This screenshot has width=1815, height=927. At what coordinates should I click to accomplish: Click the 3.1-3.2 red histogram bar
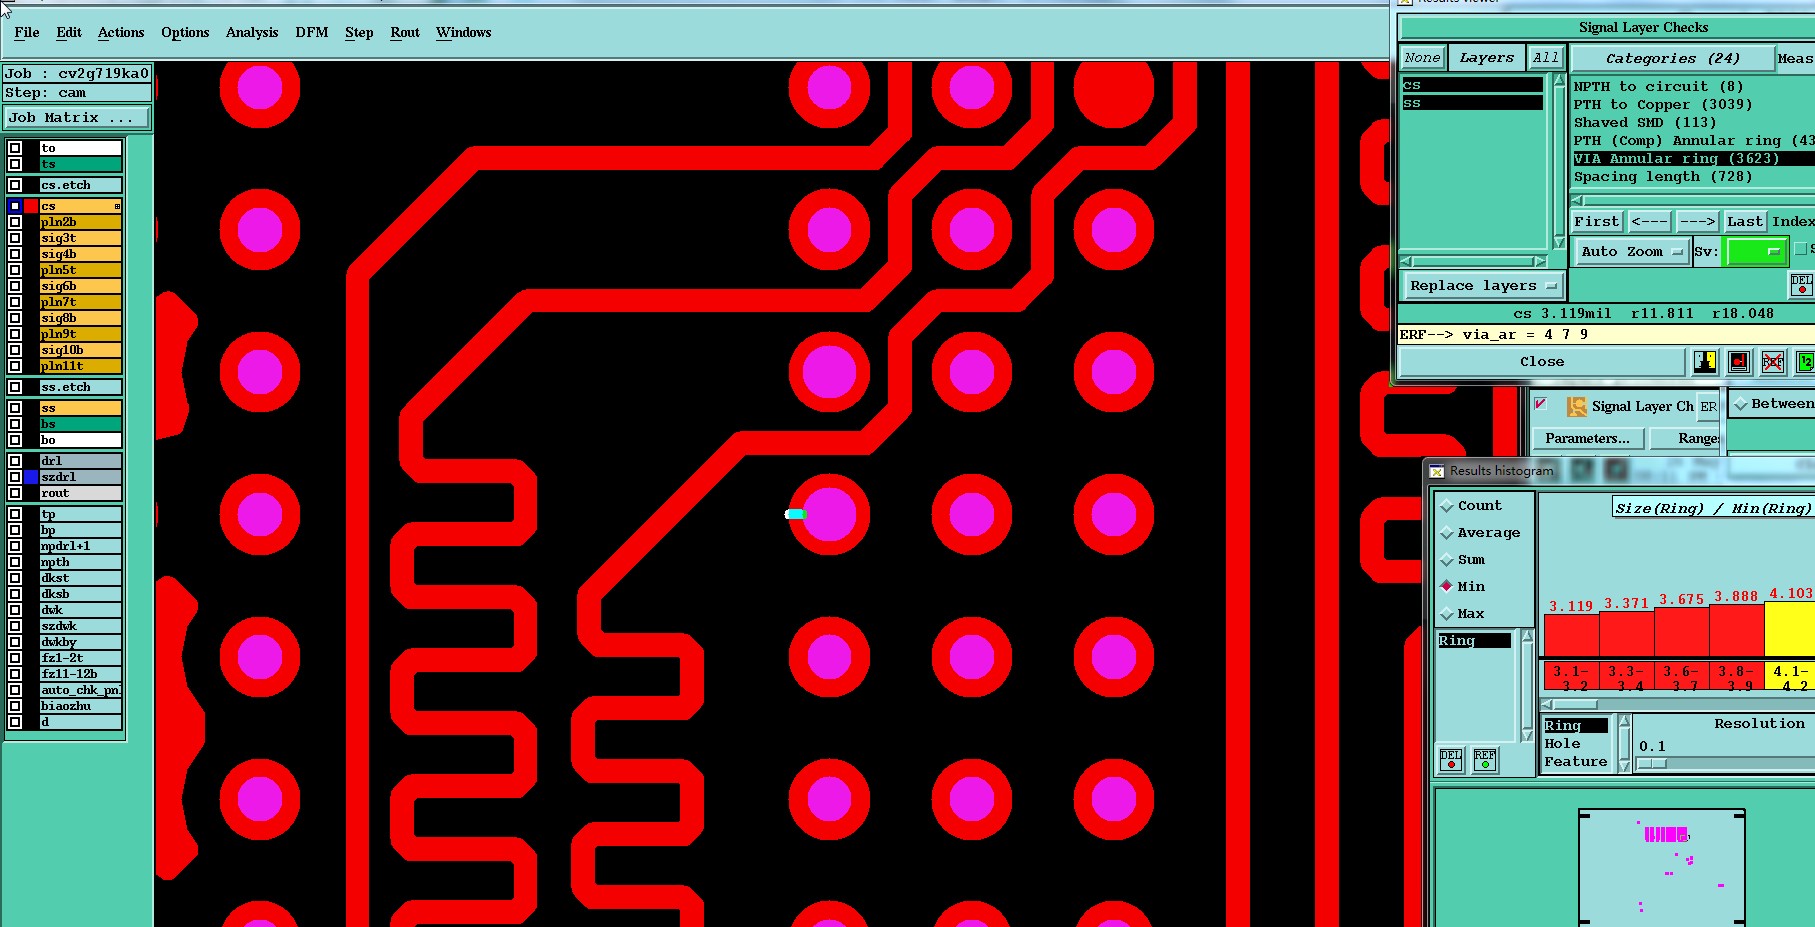pyautogui.click(x=1571, y=636)
